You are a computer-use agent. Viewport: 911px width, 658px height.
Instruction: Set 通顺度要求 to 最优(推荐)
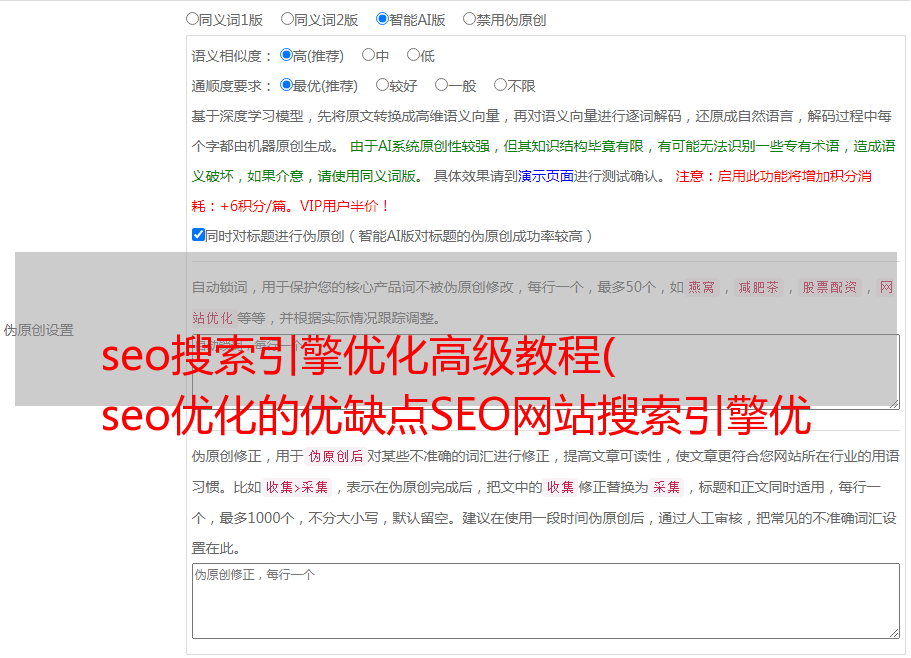tap(286, 85)
